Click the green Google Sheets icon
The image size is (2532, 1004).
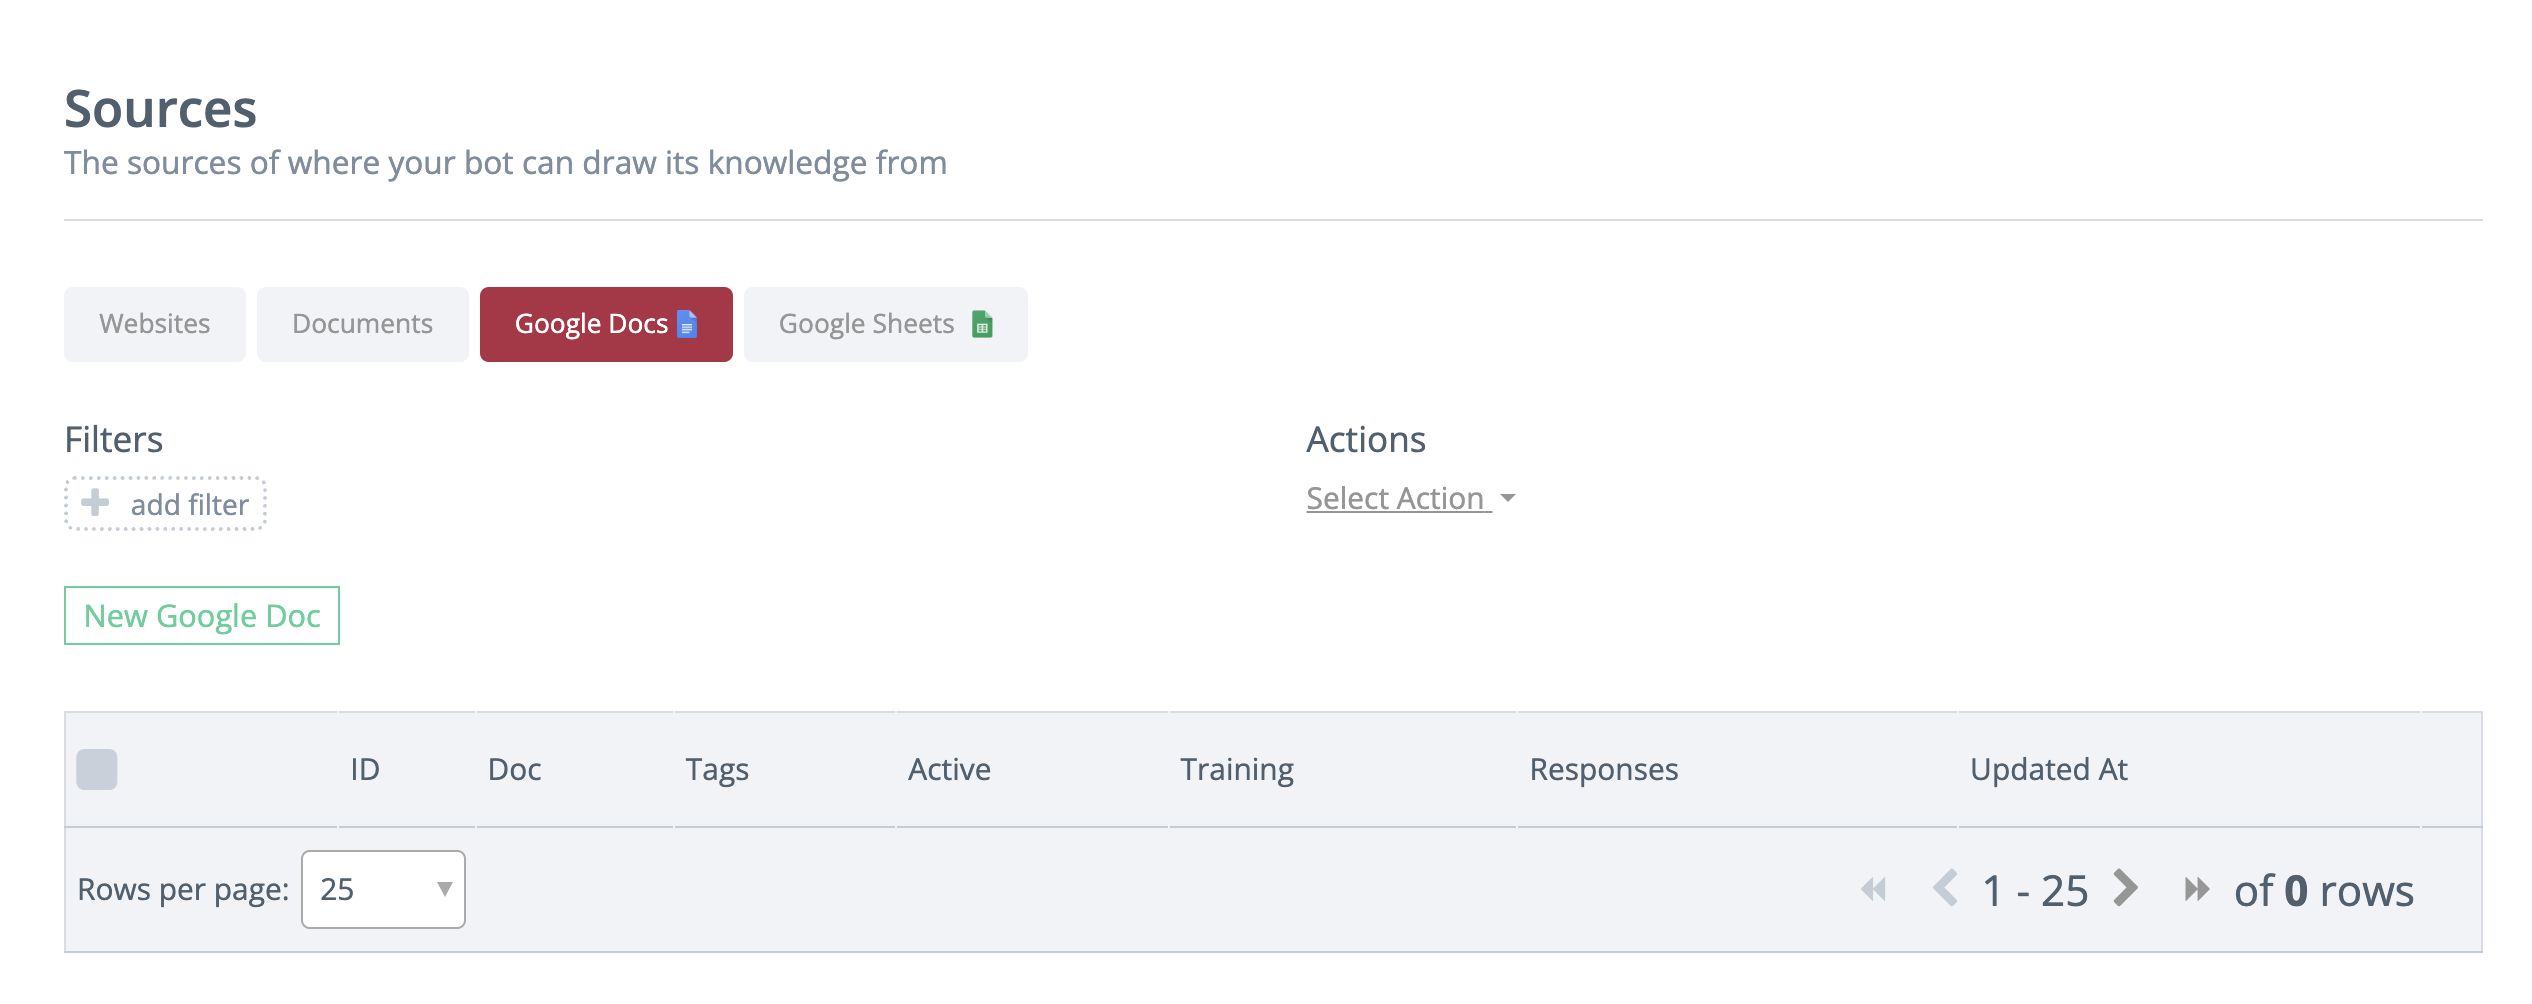[982, 324]
